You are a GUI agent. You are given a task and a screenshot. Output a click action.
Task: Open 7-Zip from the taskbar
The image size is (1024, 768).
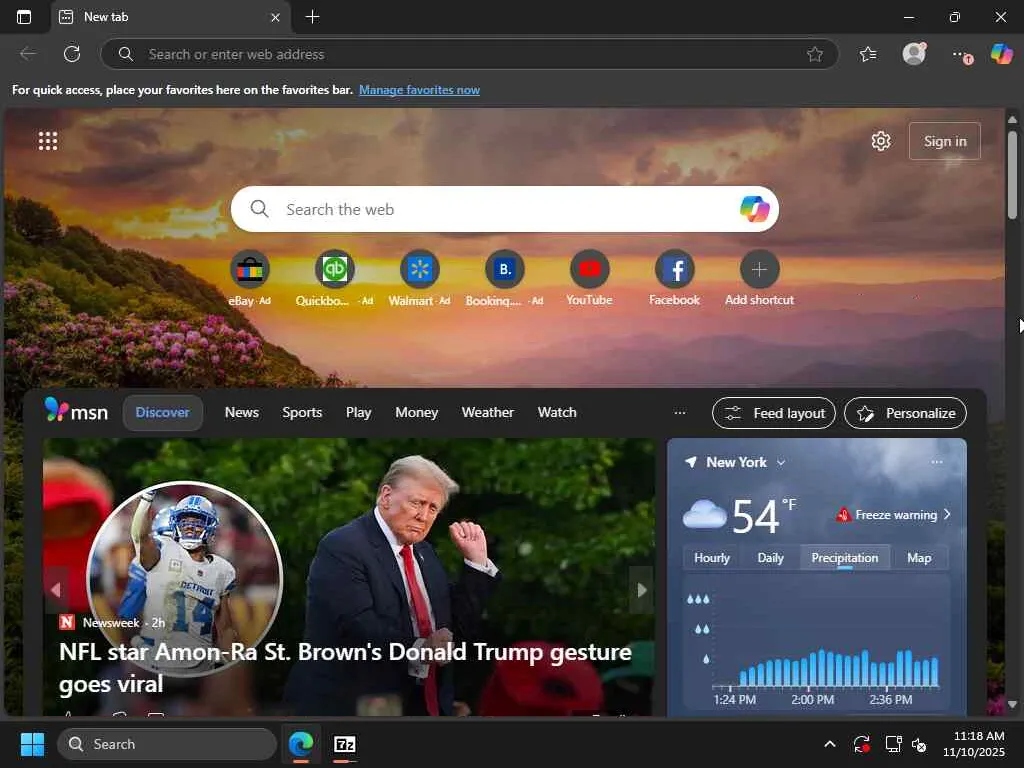tap(344, 744)
